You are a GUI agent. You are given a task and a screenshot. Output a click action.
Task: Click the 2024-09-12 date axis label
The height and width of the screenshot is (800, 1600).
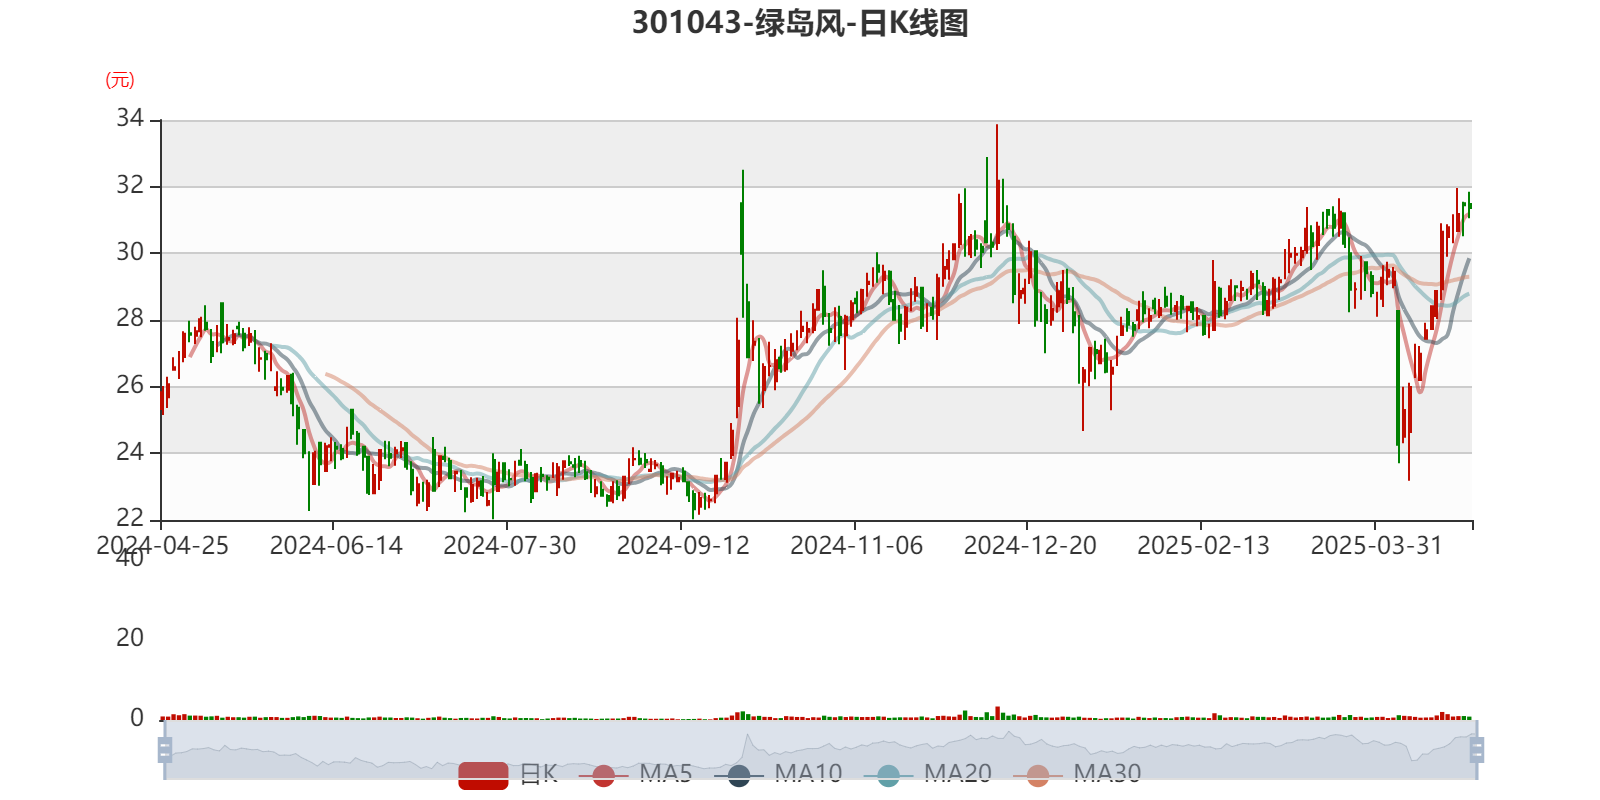click(683, 546)
